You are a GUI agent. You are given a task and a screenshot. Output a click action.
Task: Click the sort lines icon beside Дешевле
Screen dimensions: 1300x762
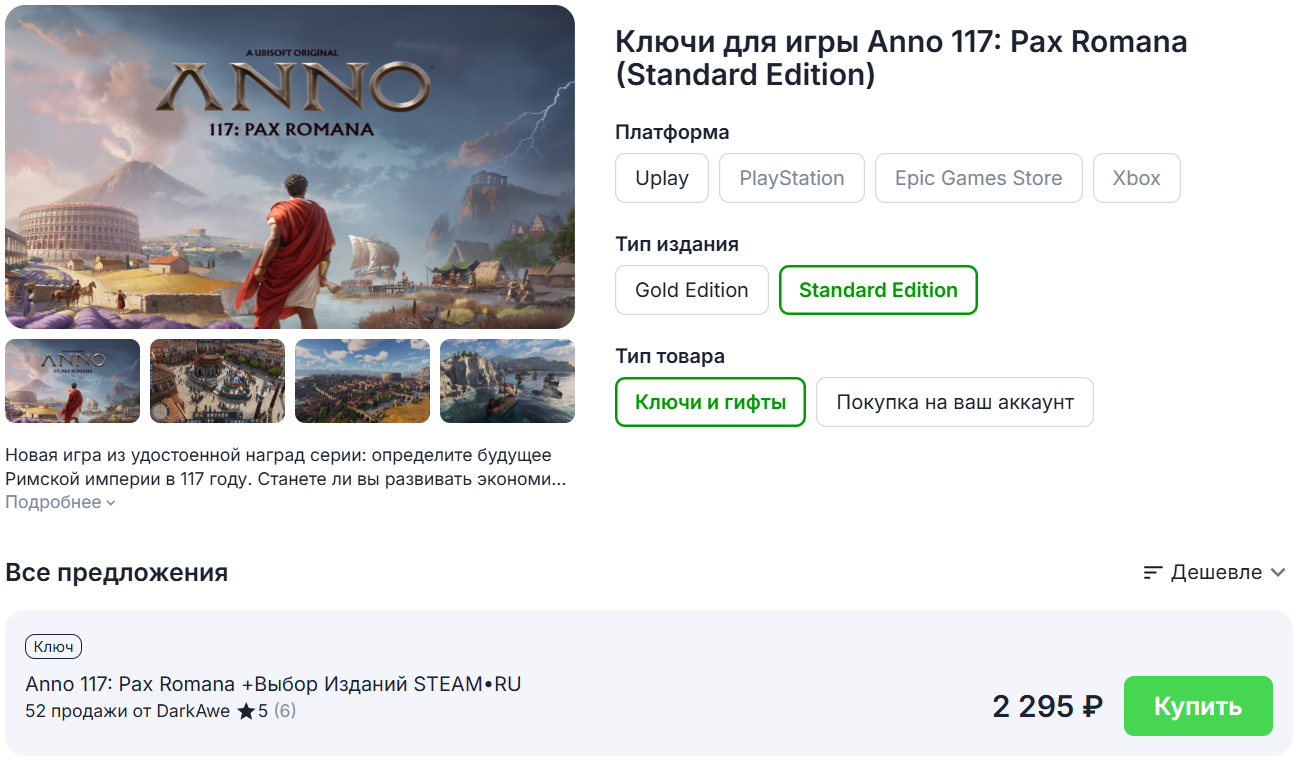click(1153, 573)
